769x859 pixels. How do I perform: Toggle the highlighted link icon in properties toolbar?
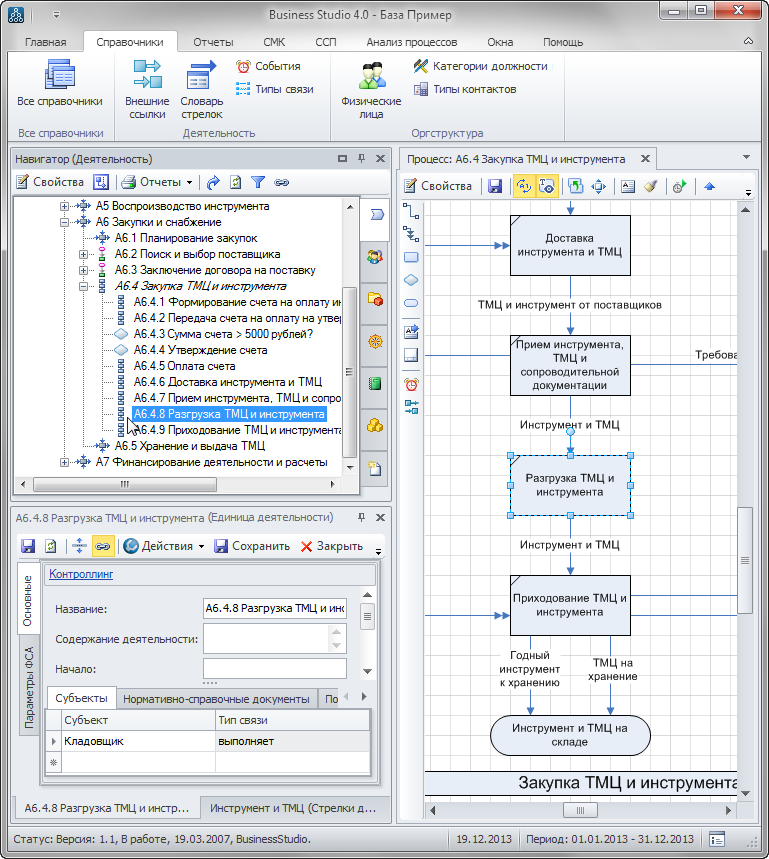[102, 546]
